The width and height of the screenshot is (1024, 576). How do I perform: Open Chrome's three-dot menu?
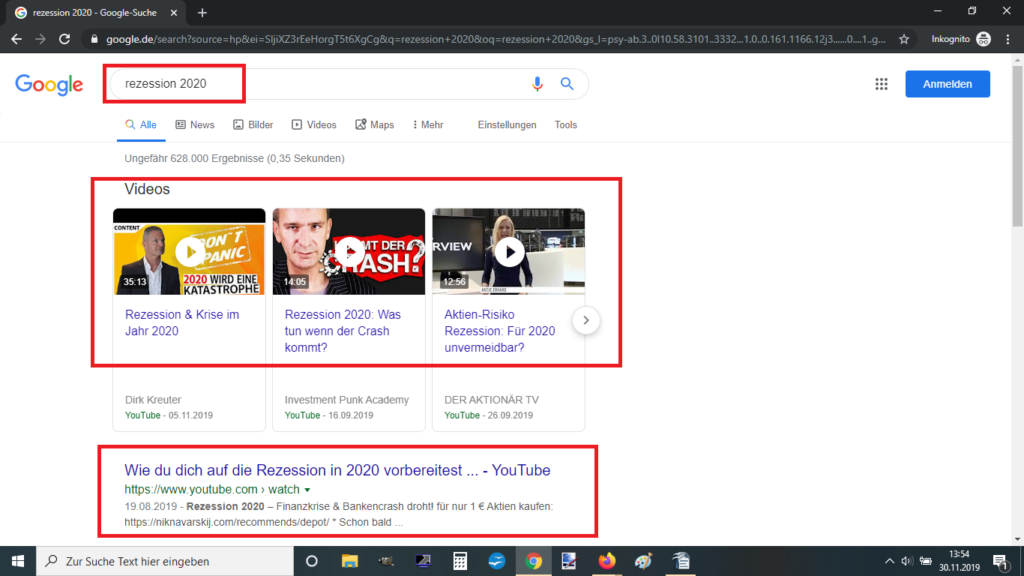tap(1008, 39)
